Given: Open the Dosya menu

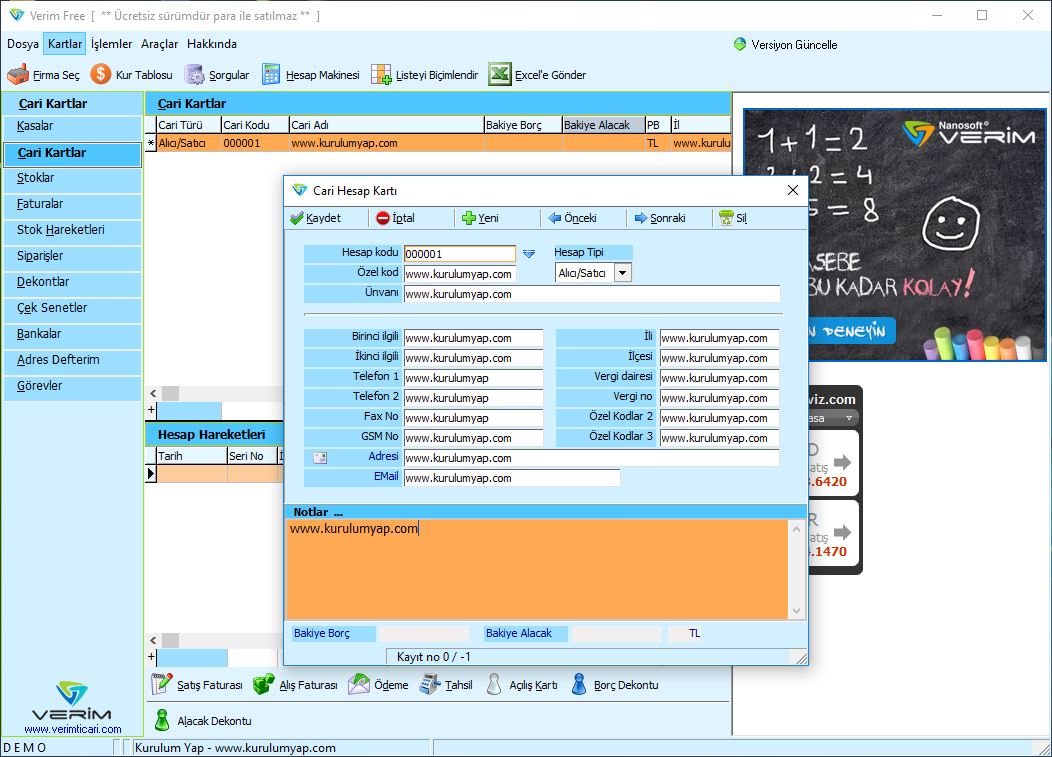Looking at the screenshot, I should [23, 44].
